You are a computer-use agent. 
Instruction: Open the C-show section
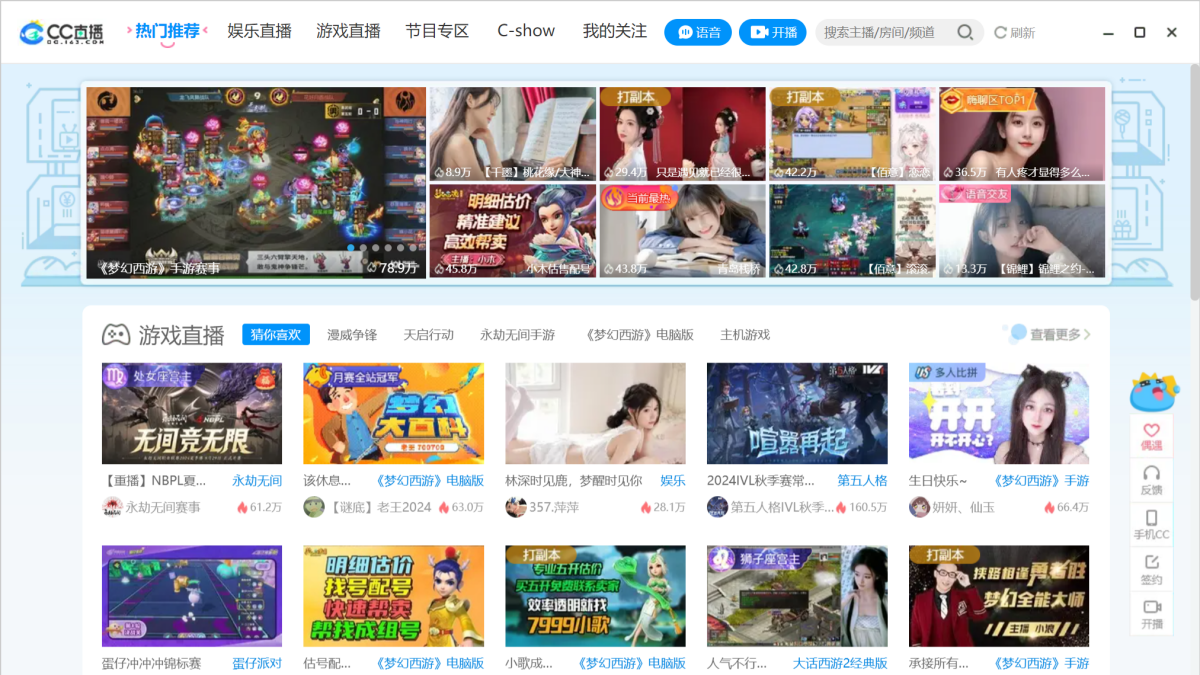(x=526, y=31)
